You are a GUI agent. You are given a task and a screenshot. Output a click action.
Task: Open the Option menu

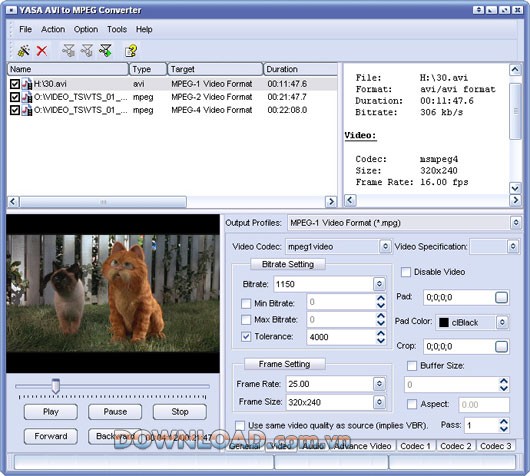86,29
